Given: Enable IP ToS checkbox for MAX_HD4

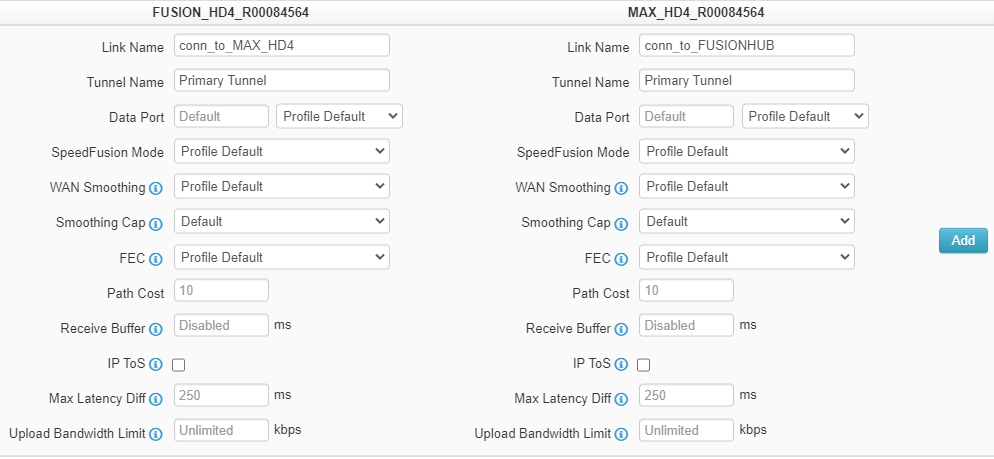Looking at the screenshot, I should point(643,365).
